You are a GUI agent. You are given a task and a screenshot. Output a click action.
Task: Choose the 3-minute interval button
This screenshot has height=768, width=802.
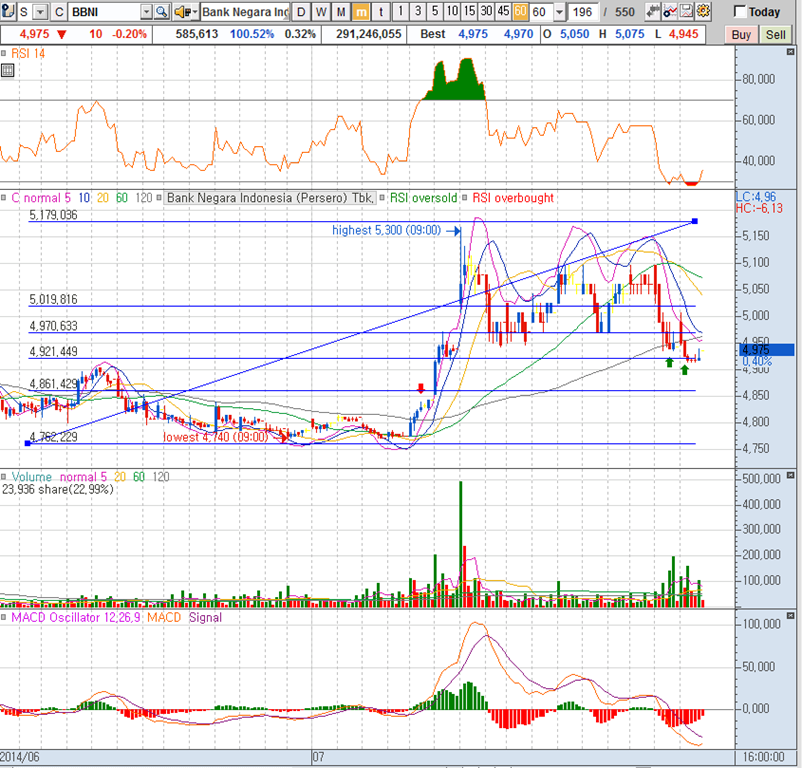418,11
